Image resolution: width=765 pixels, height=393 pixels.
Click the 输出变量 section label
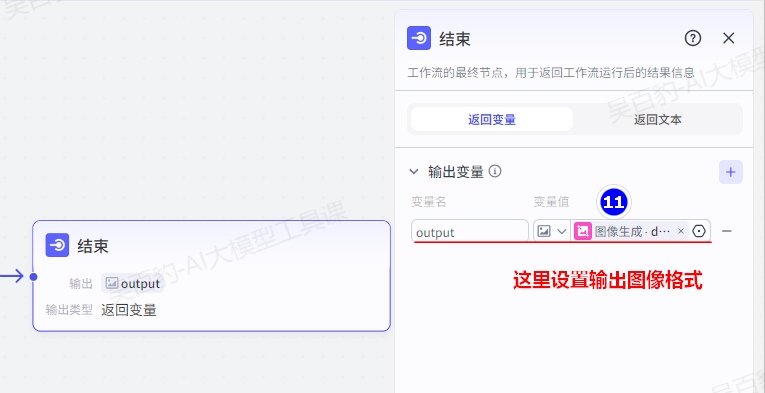point(456,172)
